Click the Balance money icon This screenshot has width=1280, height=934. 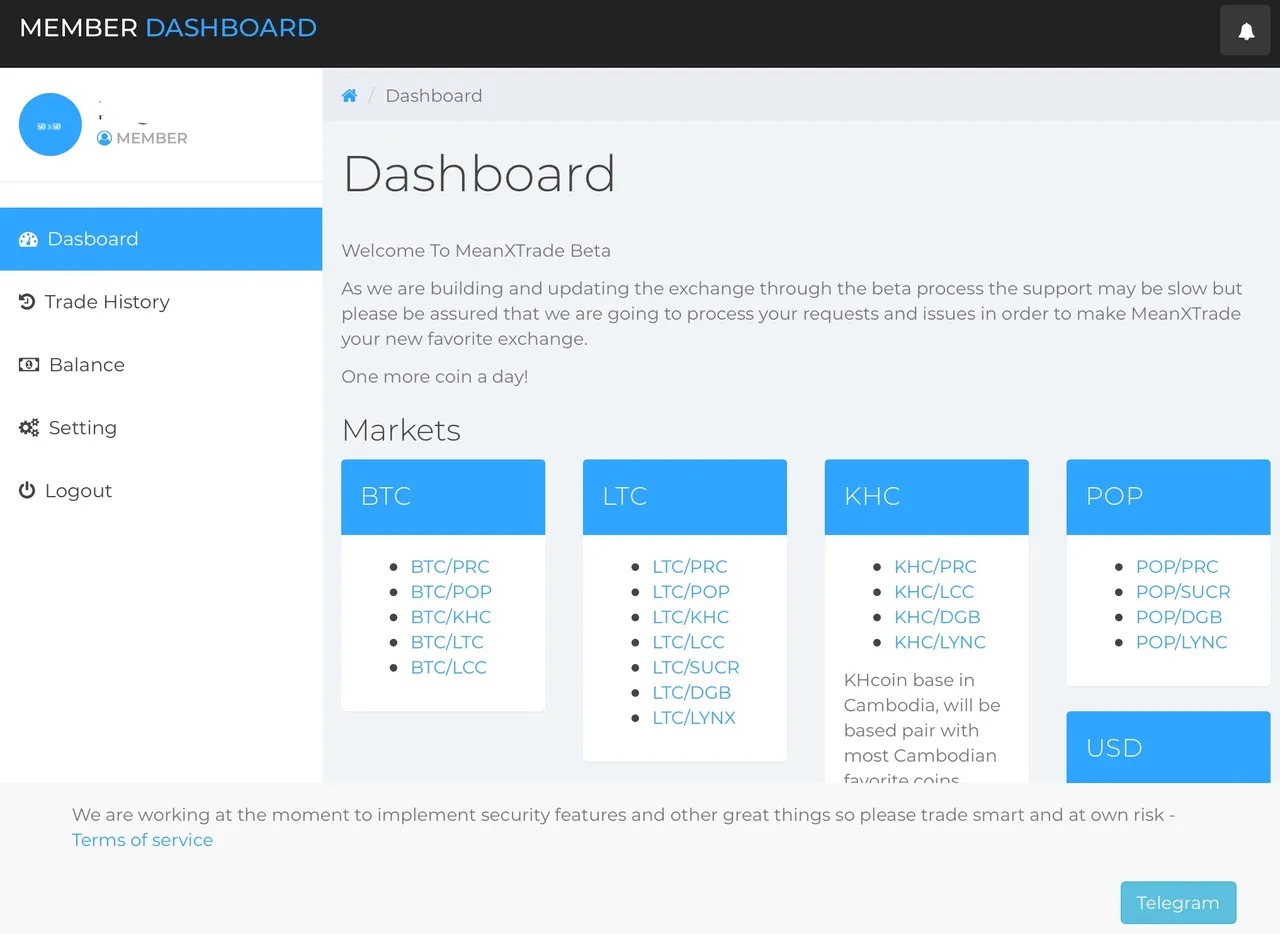(29, 365)
